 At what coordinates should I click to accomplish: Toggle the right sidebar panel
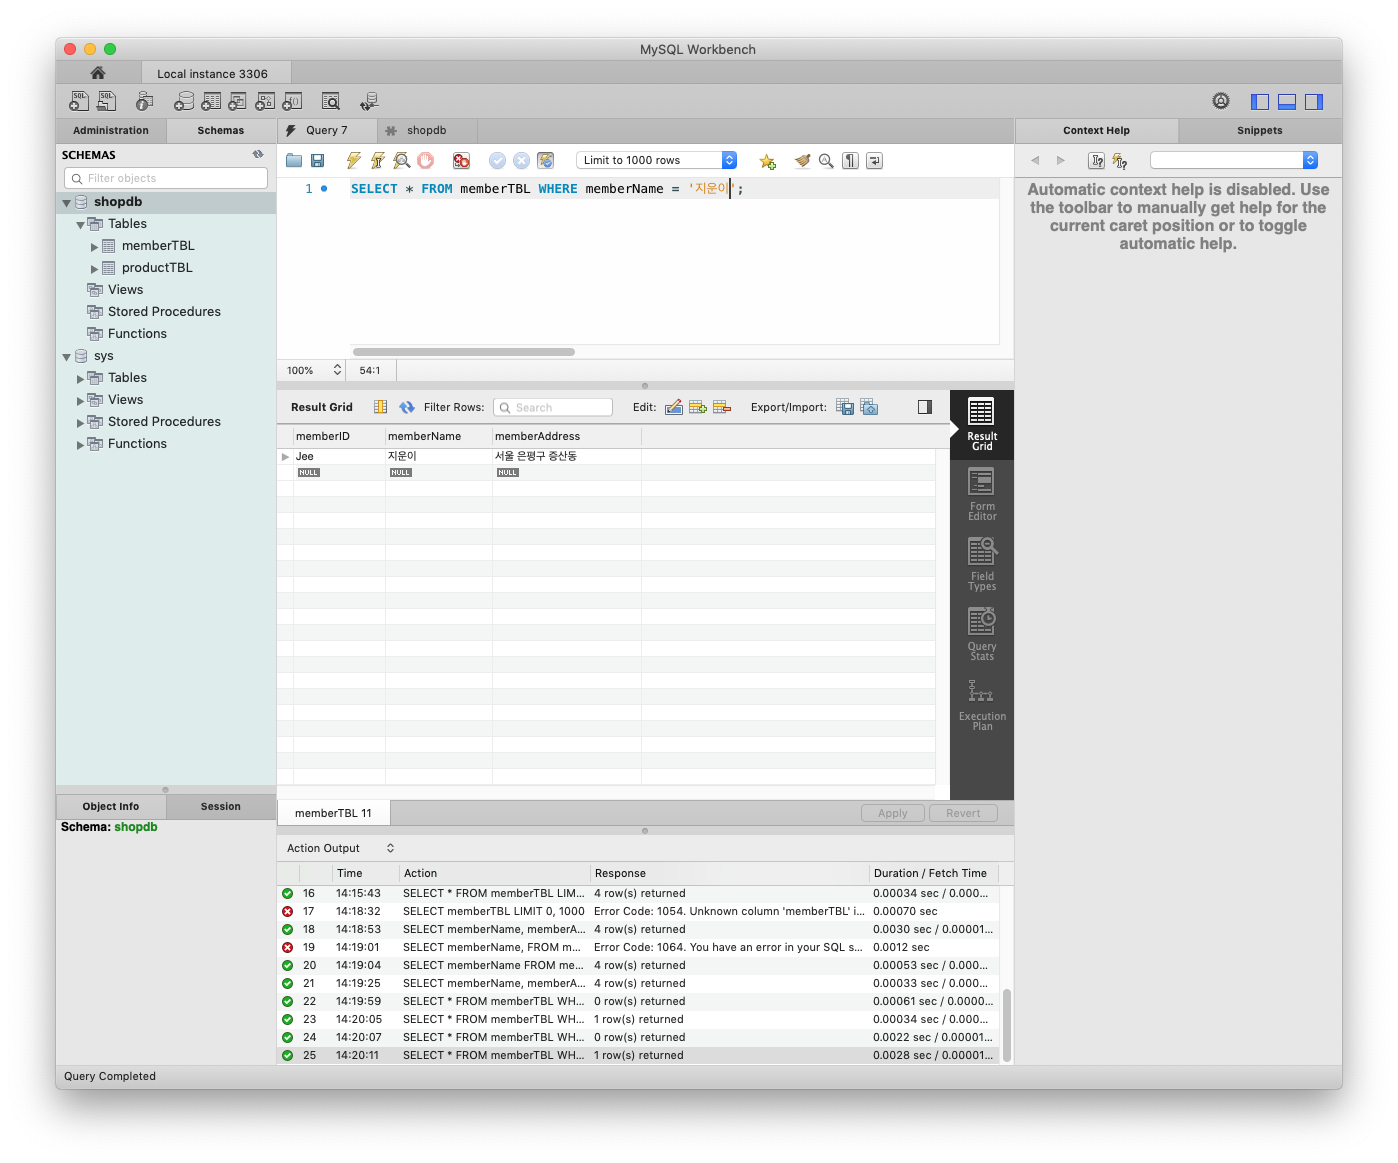1314,101
